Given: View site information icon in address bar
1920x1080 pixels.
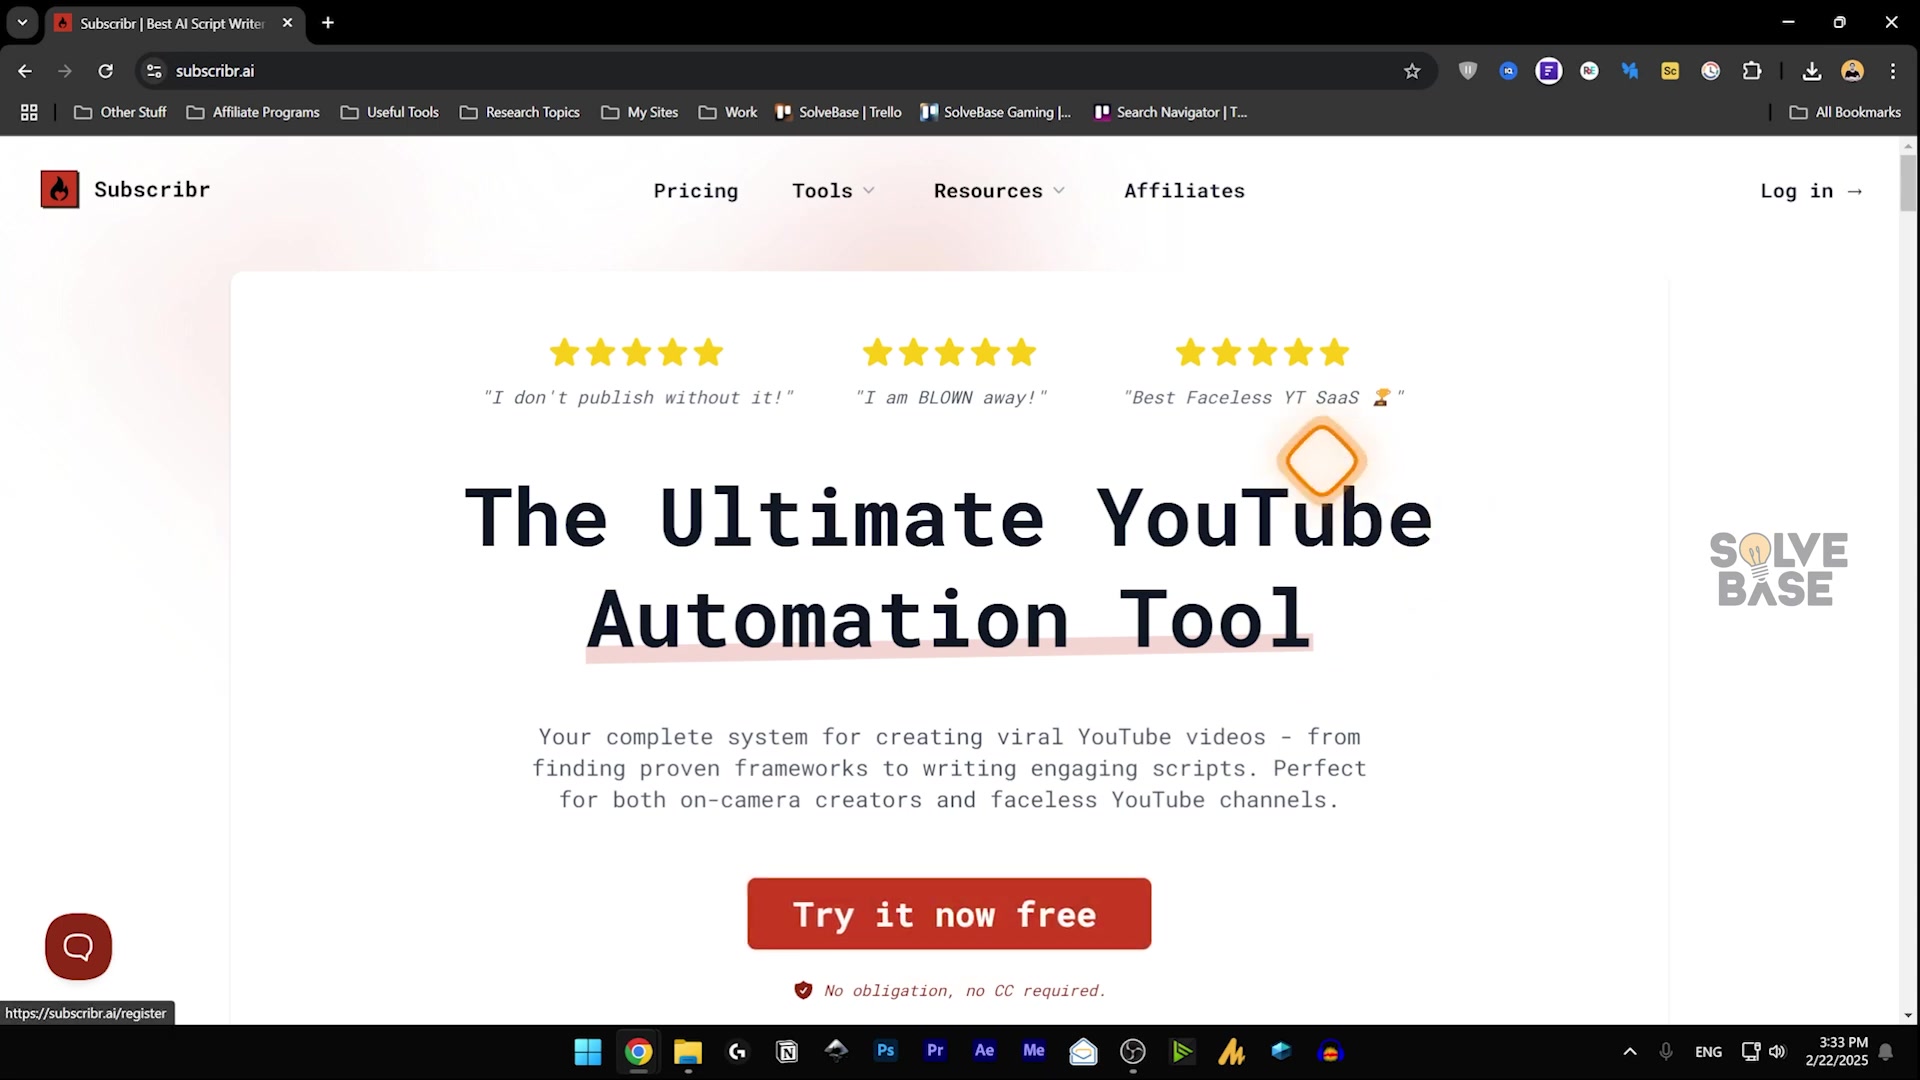Looking at the screenshot, I should point(154,71).
